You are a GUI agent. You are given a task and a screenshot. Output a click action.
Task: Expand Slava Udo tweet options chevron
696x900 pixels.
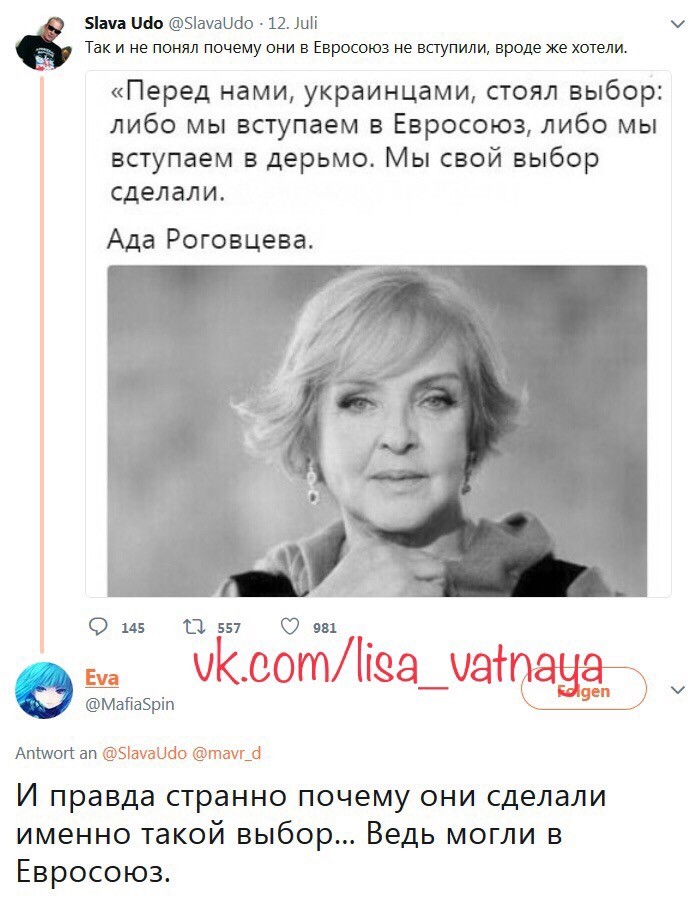(x=678, y=24)
